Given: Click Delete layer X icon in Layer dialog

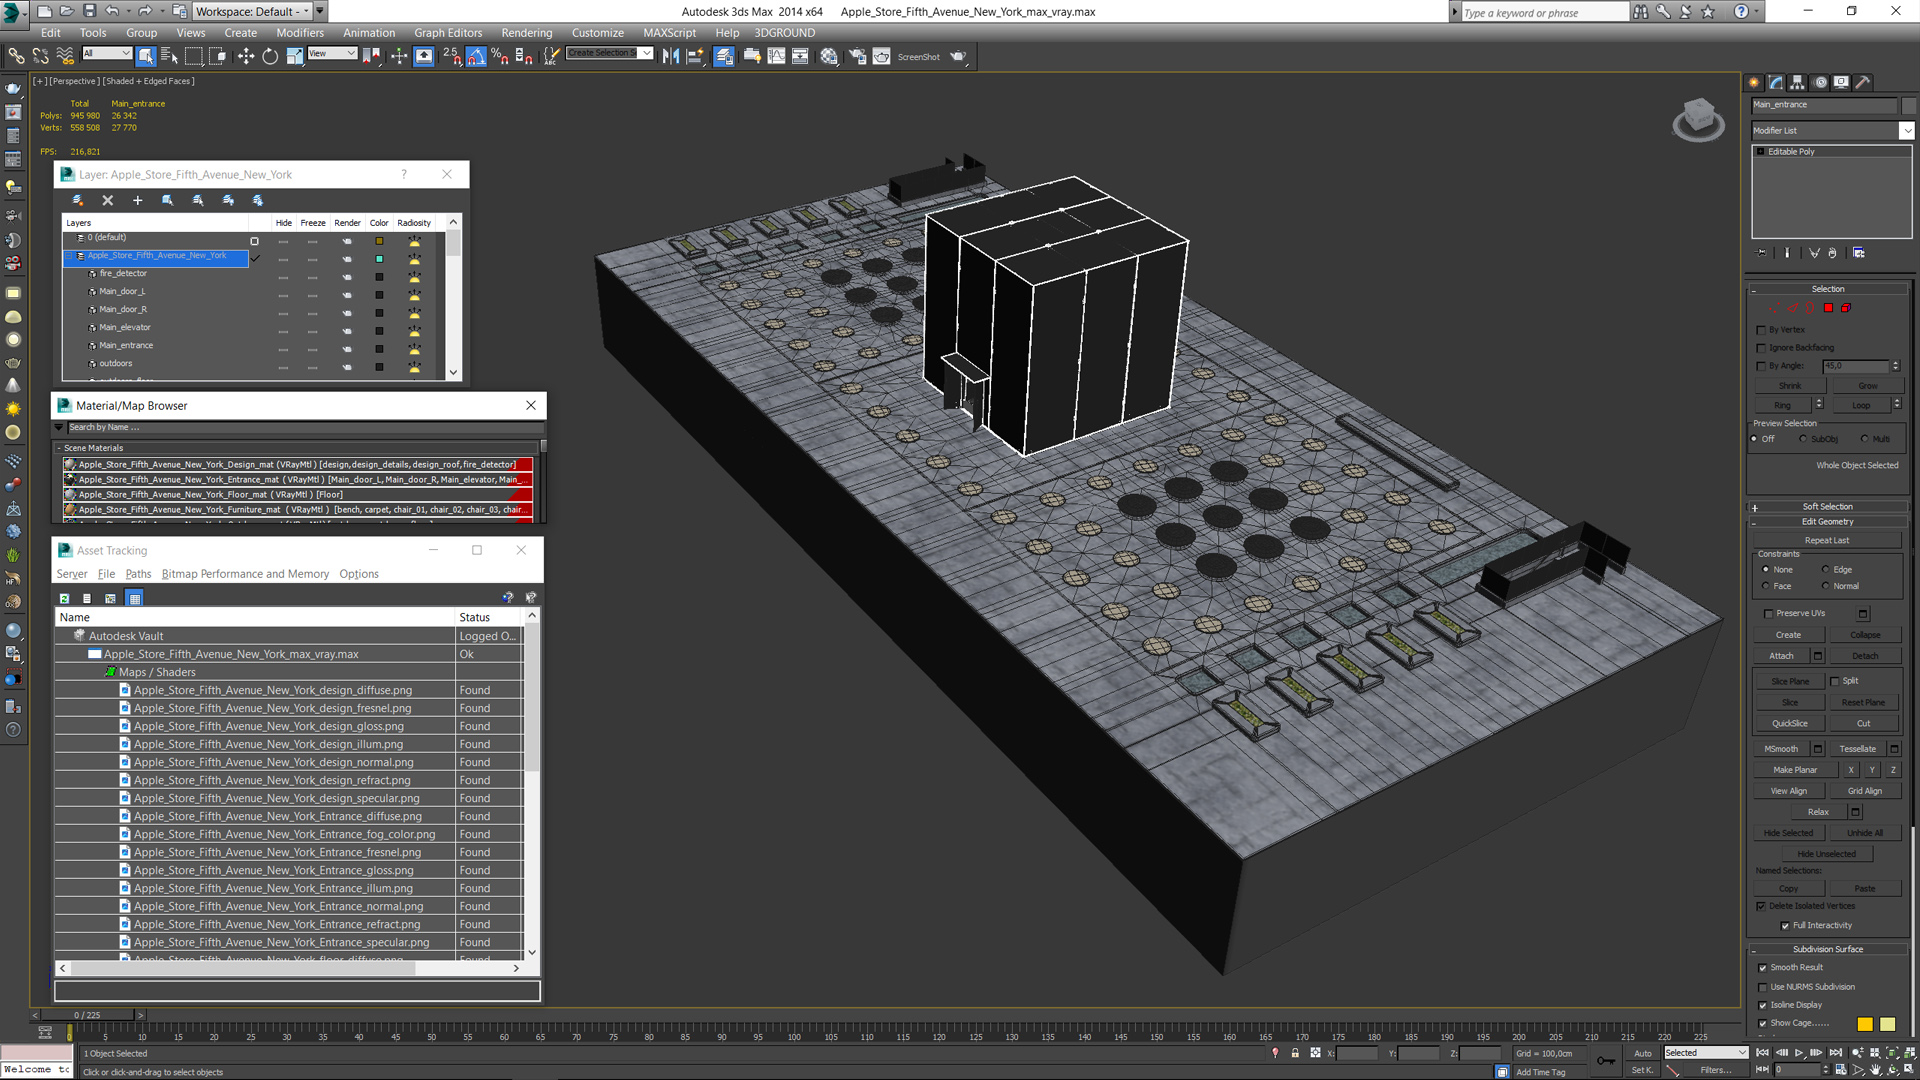Looking at the screenshot, I should (x=108, y=201).
